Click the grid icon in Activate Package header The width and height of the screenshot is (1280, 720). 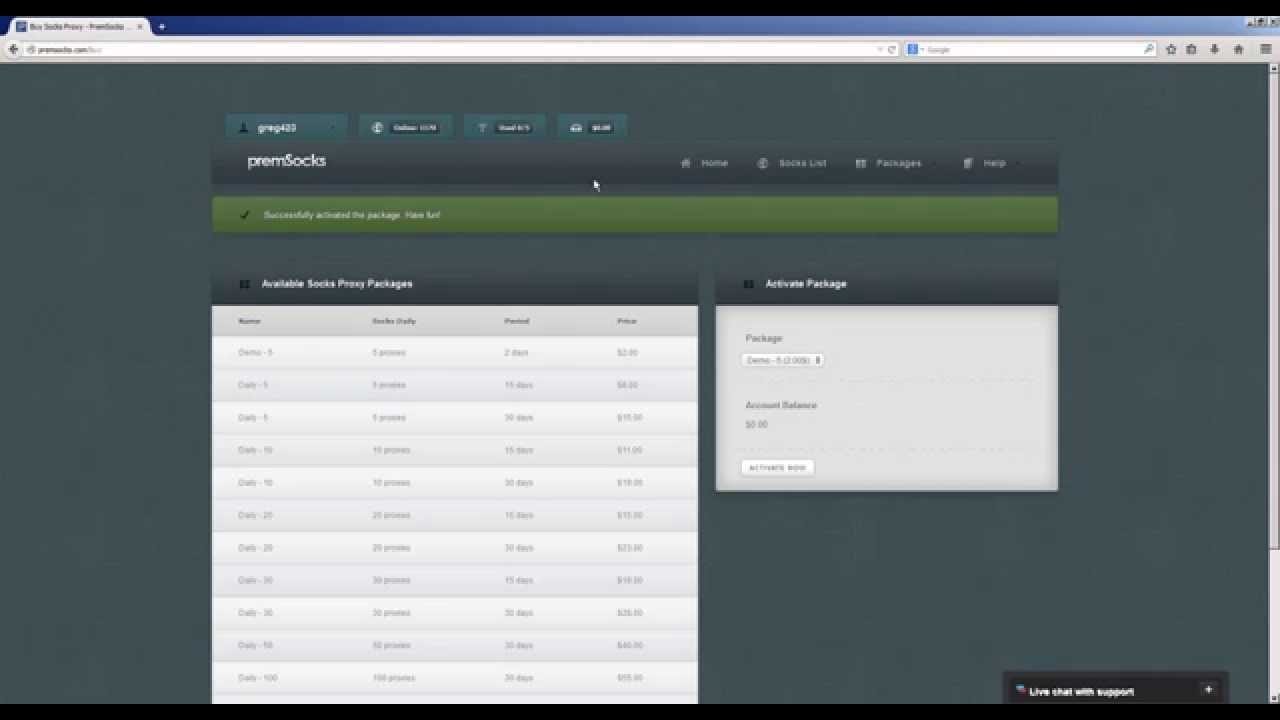pos(748,284)
